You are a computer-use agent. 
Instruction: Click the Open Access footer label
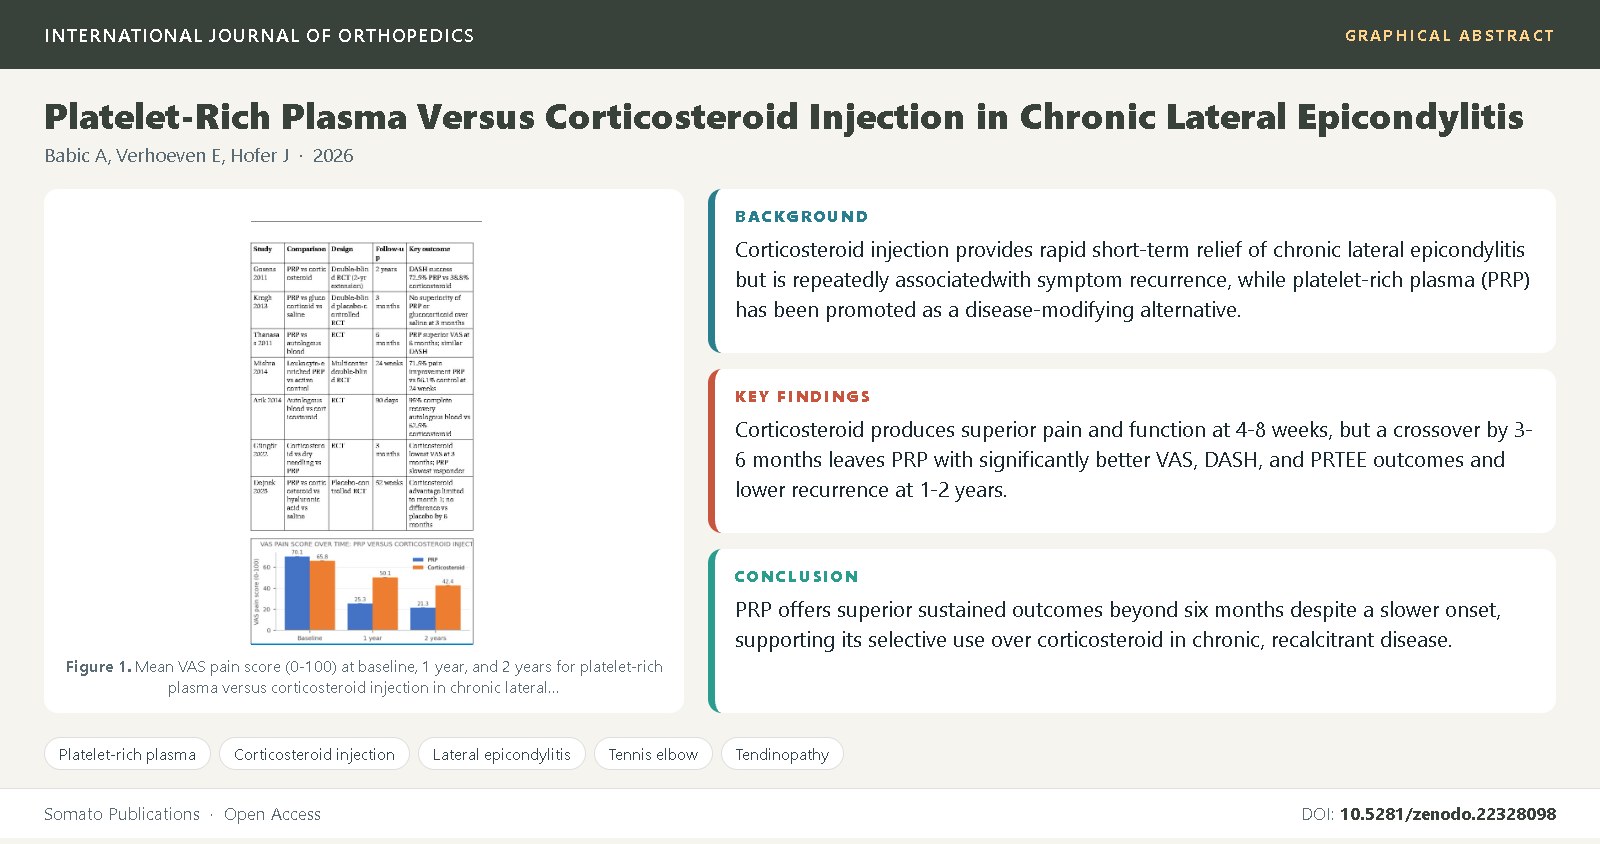(272, 814)
